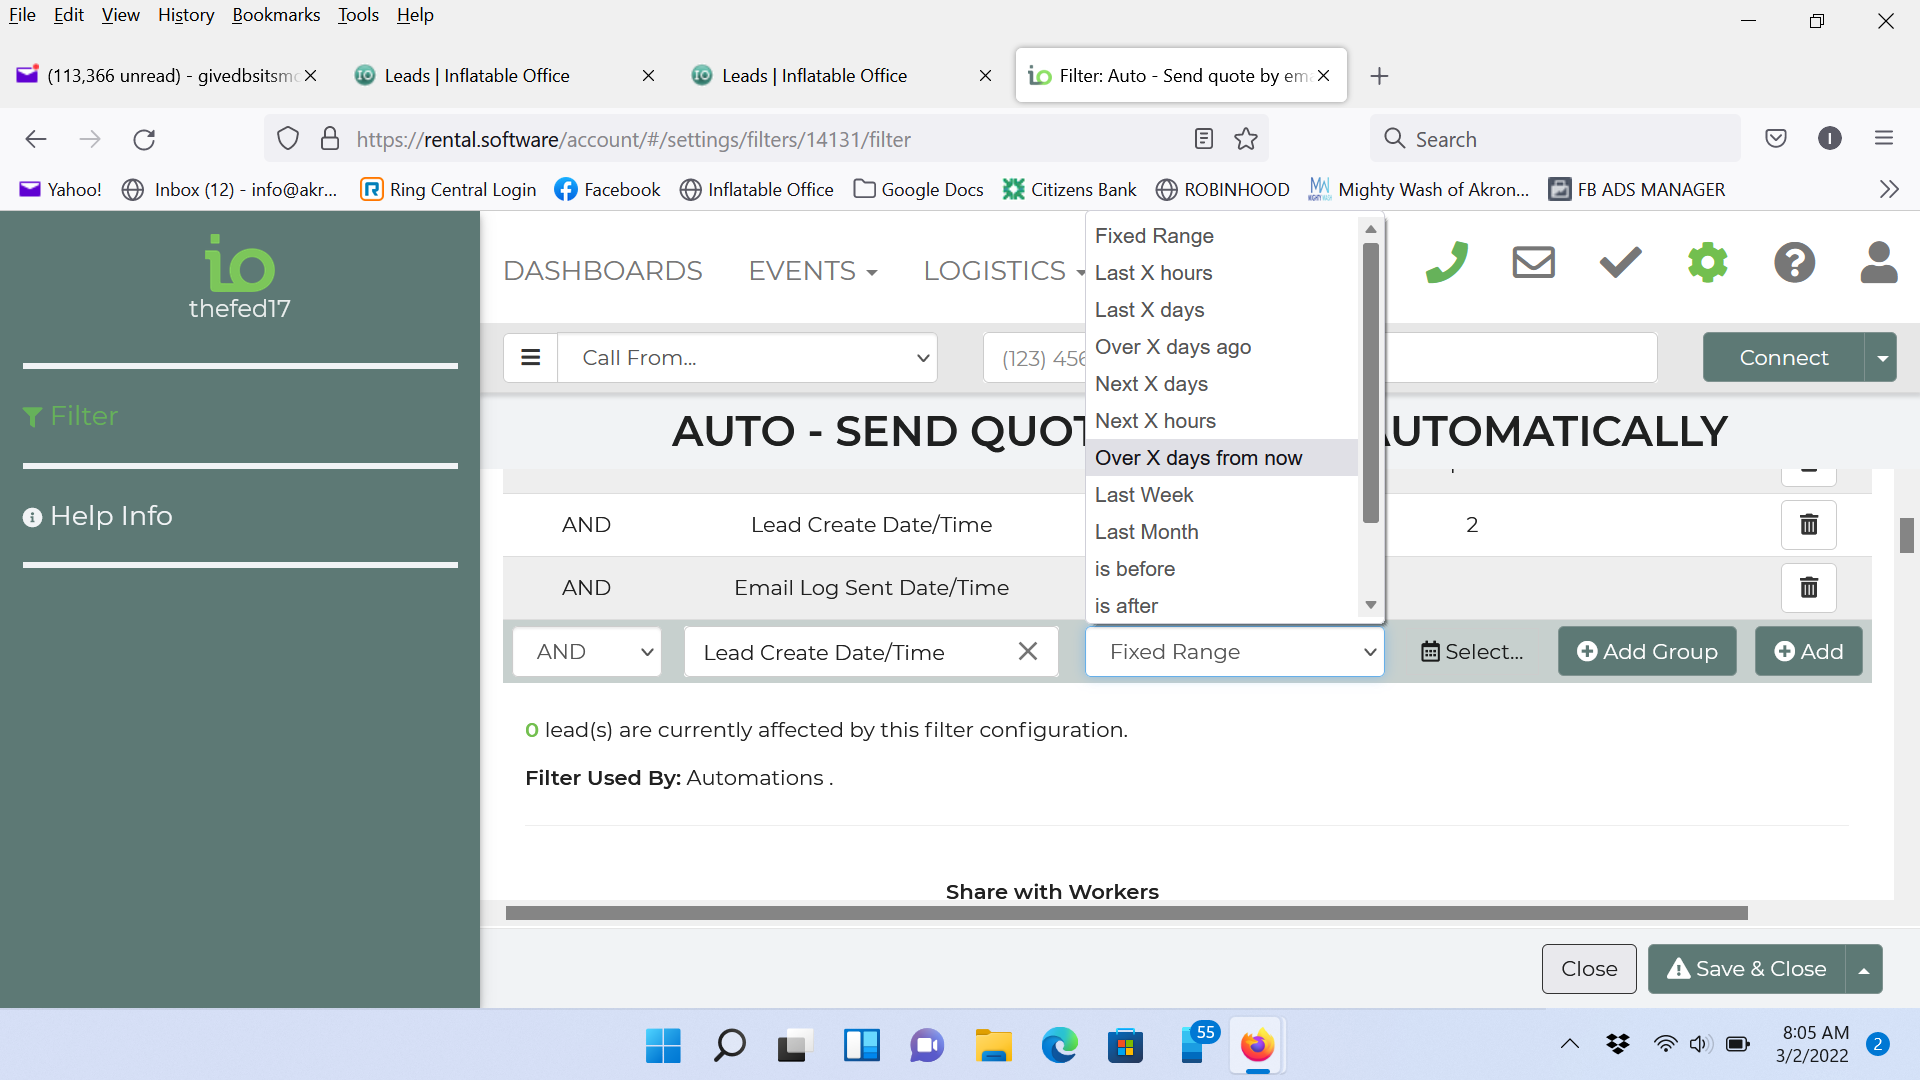Open the Call From dropdown
Screen dimensions: 1920x1080
click(x=747, y=358)
